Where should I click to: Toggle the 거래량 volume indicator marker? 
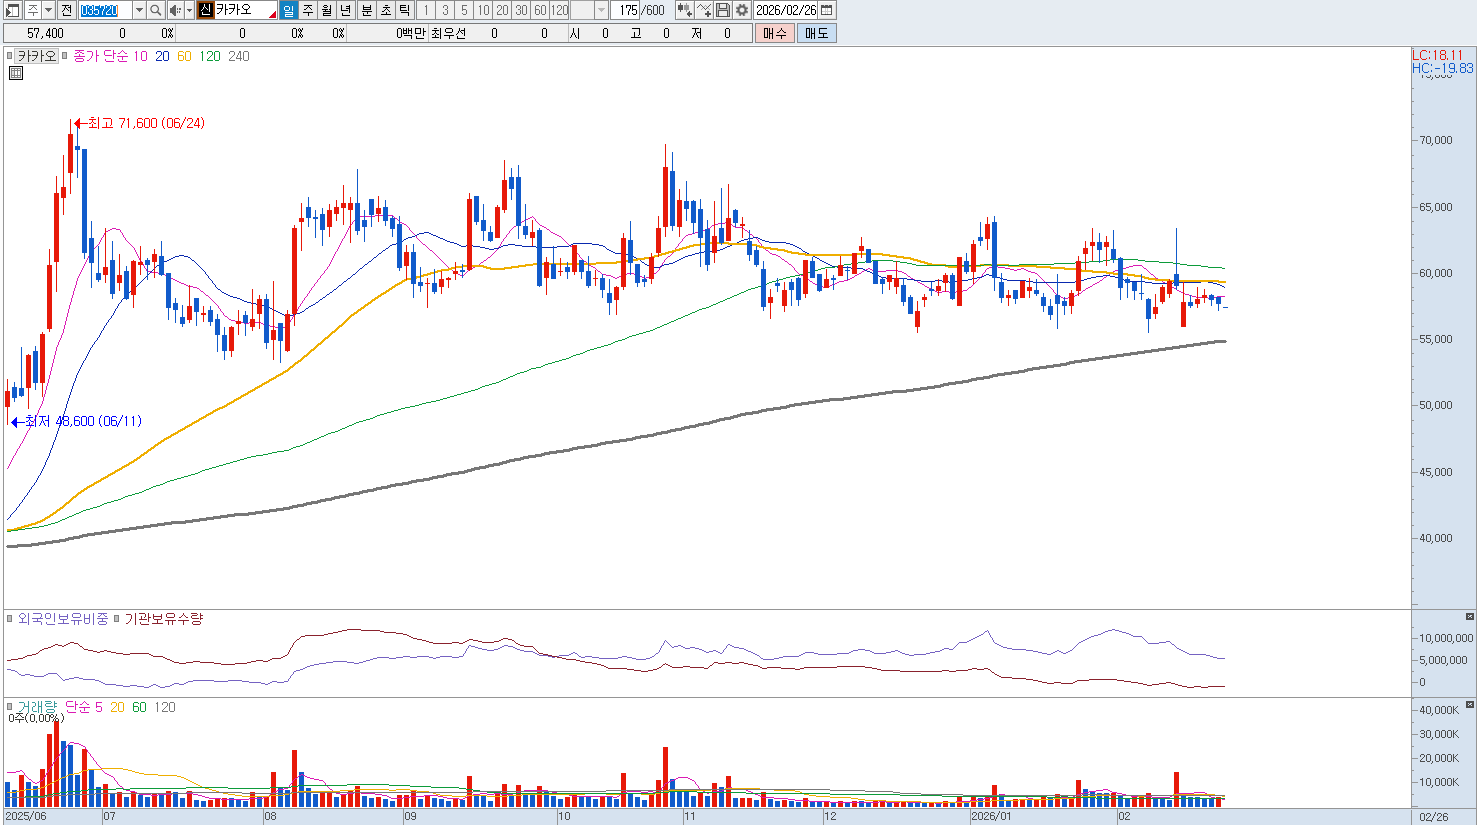click(x=10, y=707)
